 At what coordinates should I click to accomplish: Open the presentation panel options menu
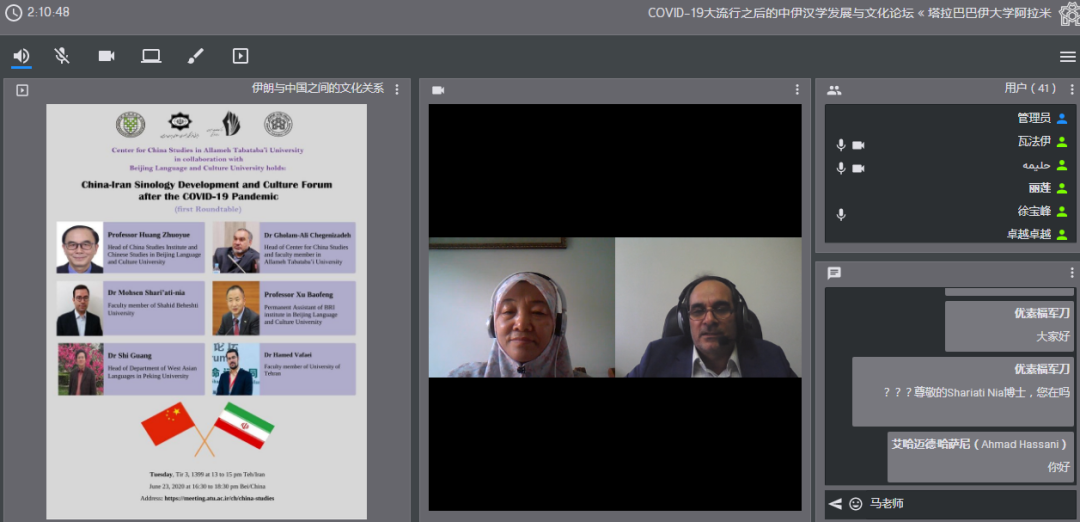pyautogui.click(x=397, y=89)
